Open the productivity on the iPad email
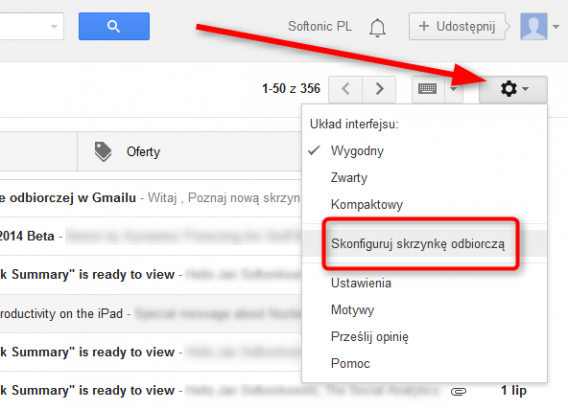The height and width of the screenshot is (410, 568). pos(151,314)
